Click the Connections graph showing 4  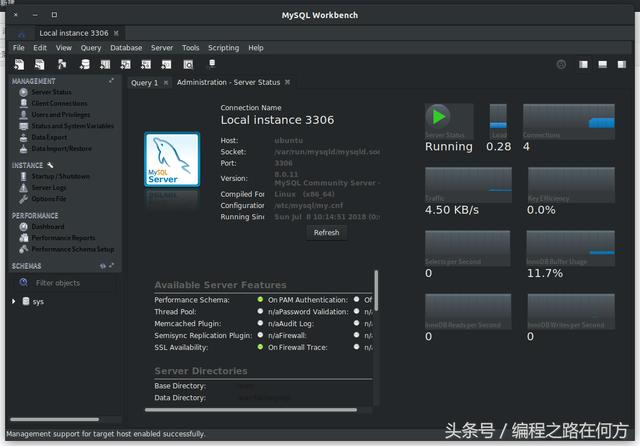point(569,121)
